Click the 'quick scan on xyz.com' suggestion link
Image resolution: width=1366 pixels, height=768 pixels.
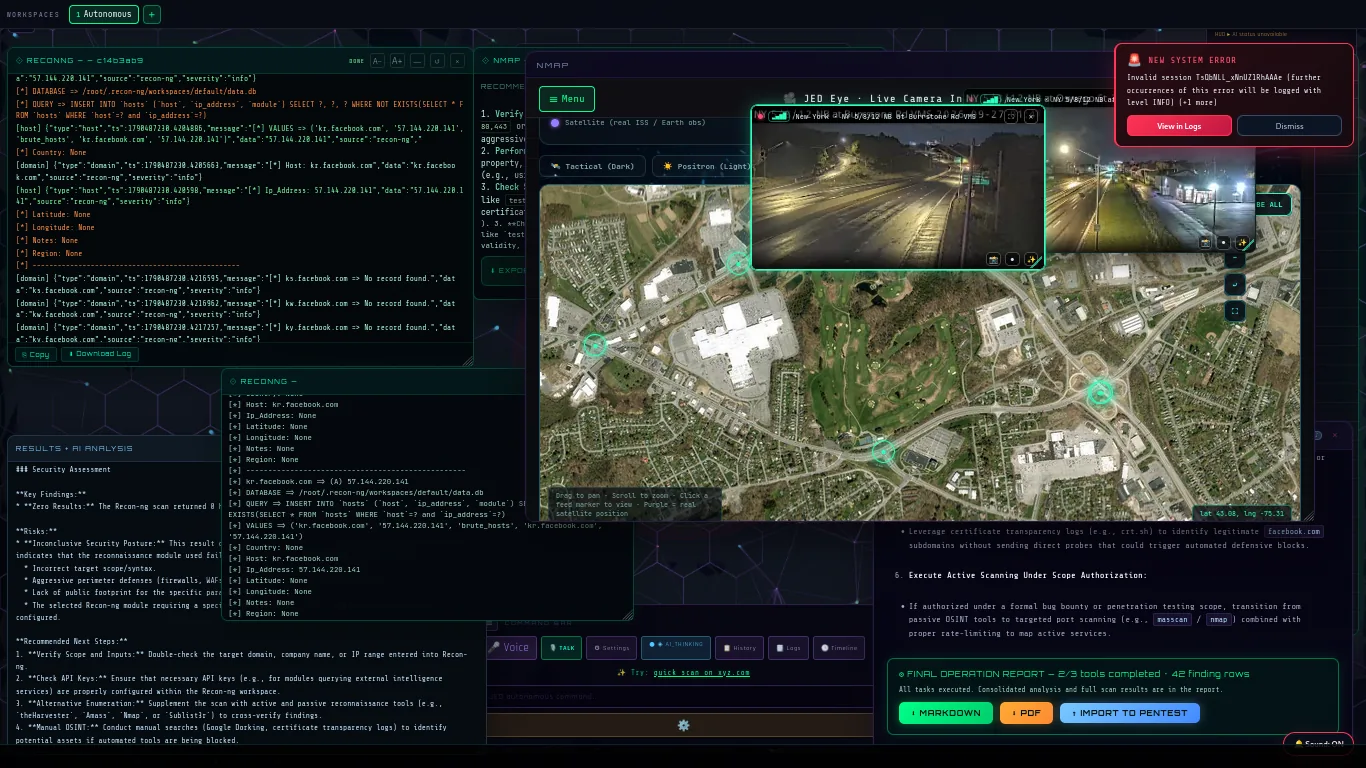click(x=701, y=672)
